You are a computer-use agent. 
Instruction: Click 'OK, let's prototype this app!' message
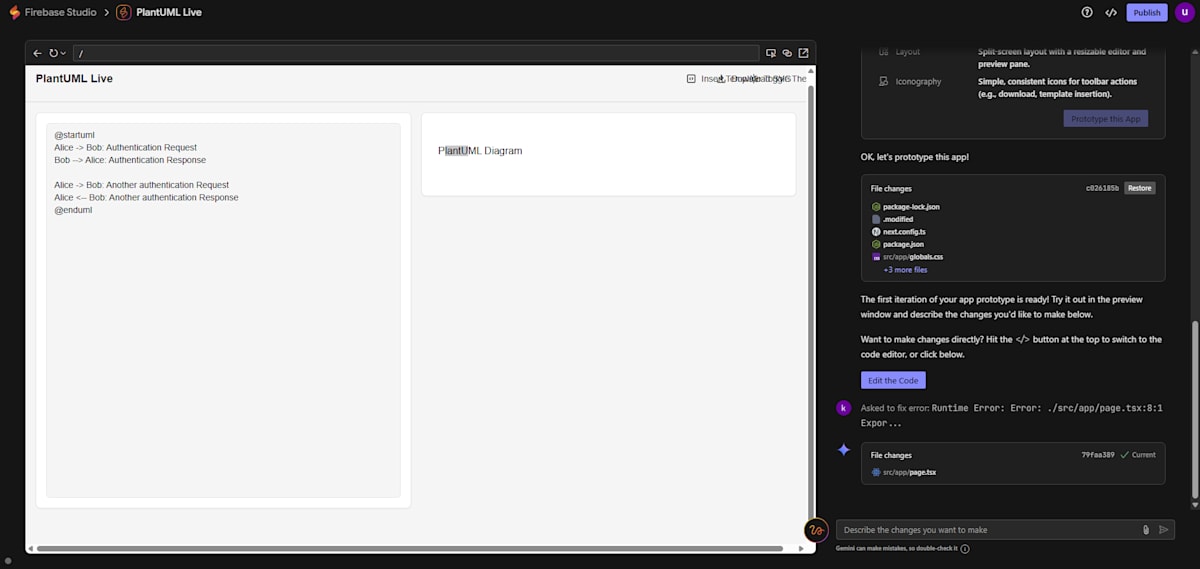tap(914, 157)
